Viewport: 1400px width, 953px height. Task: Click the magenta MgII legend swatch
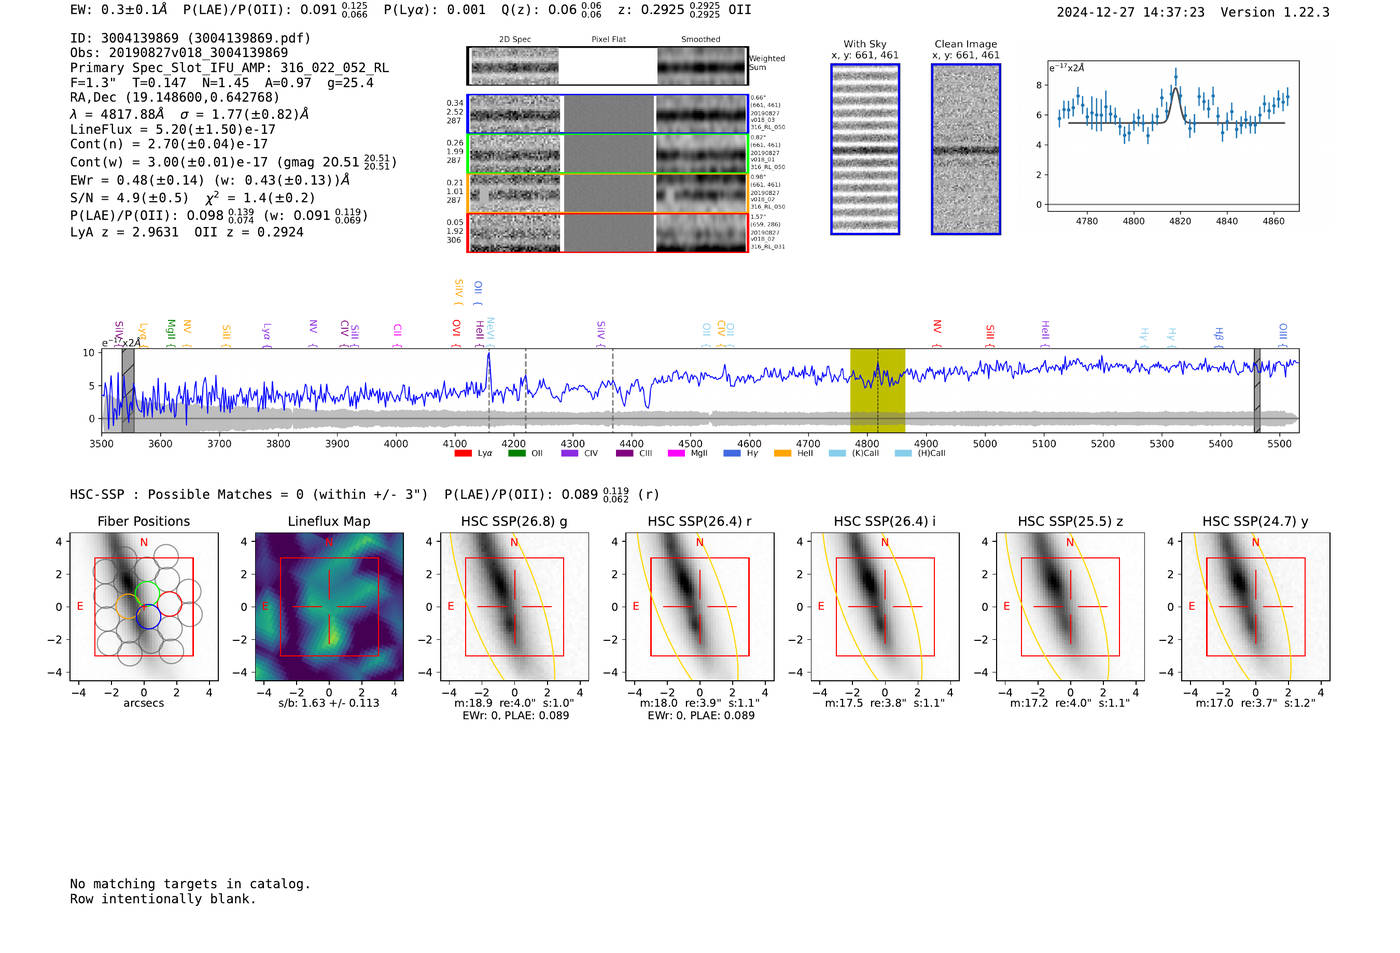point(676,453)
